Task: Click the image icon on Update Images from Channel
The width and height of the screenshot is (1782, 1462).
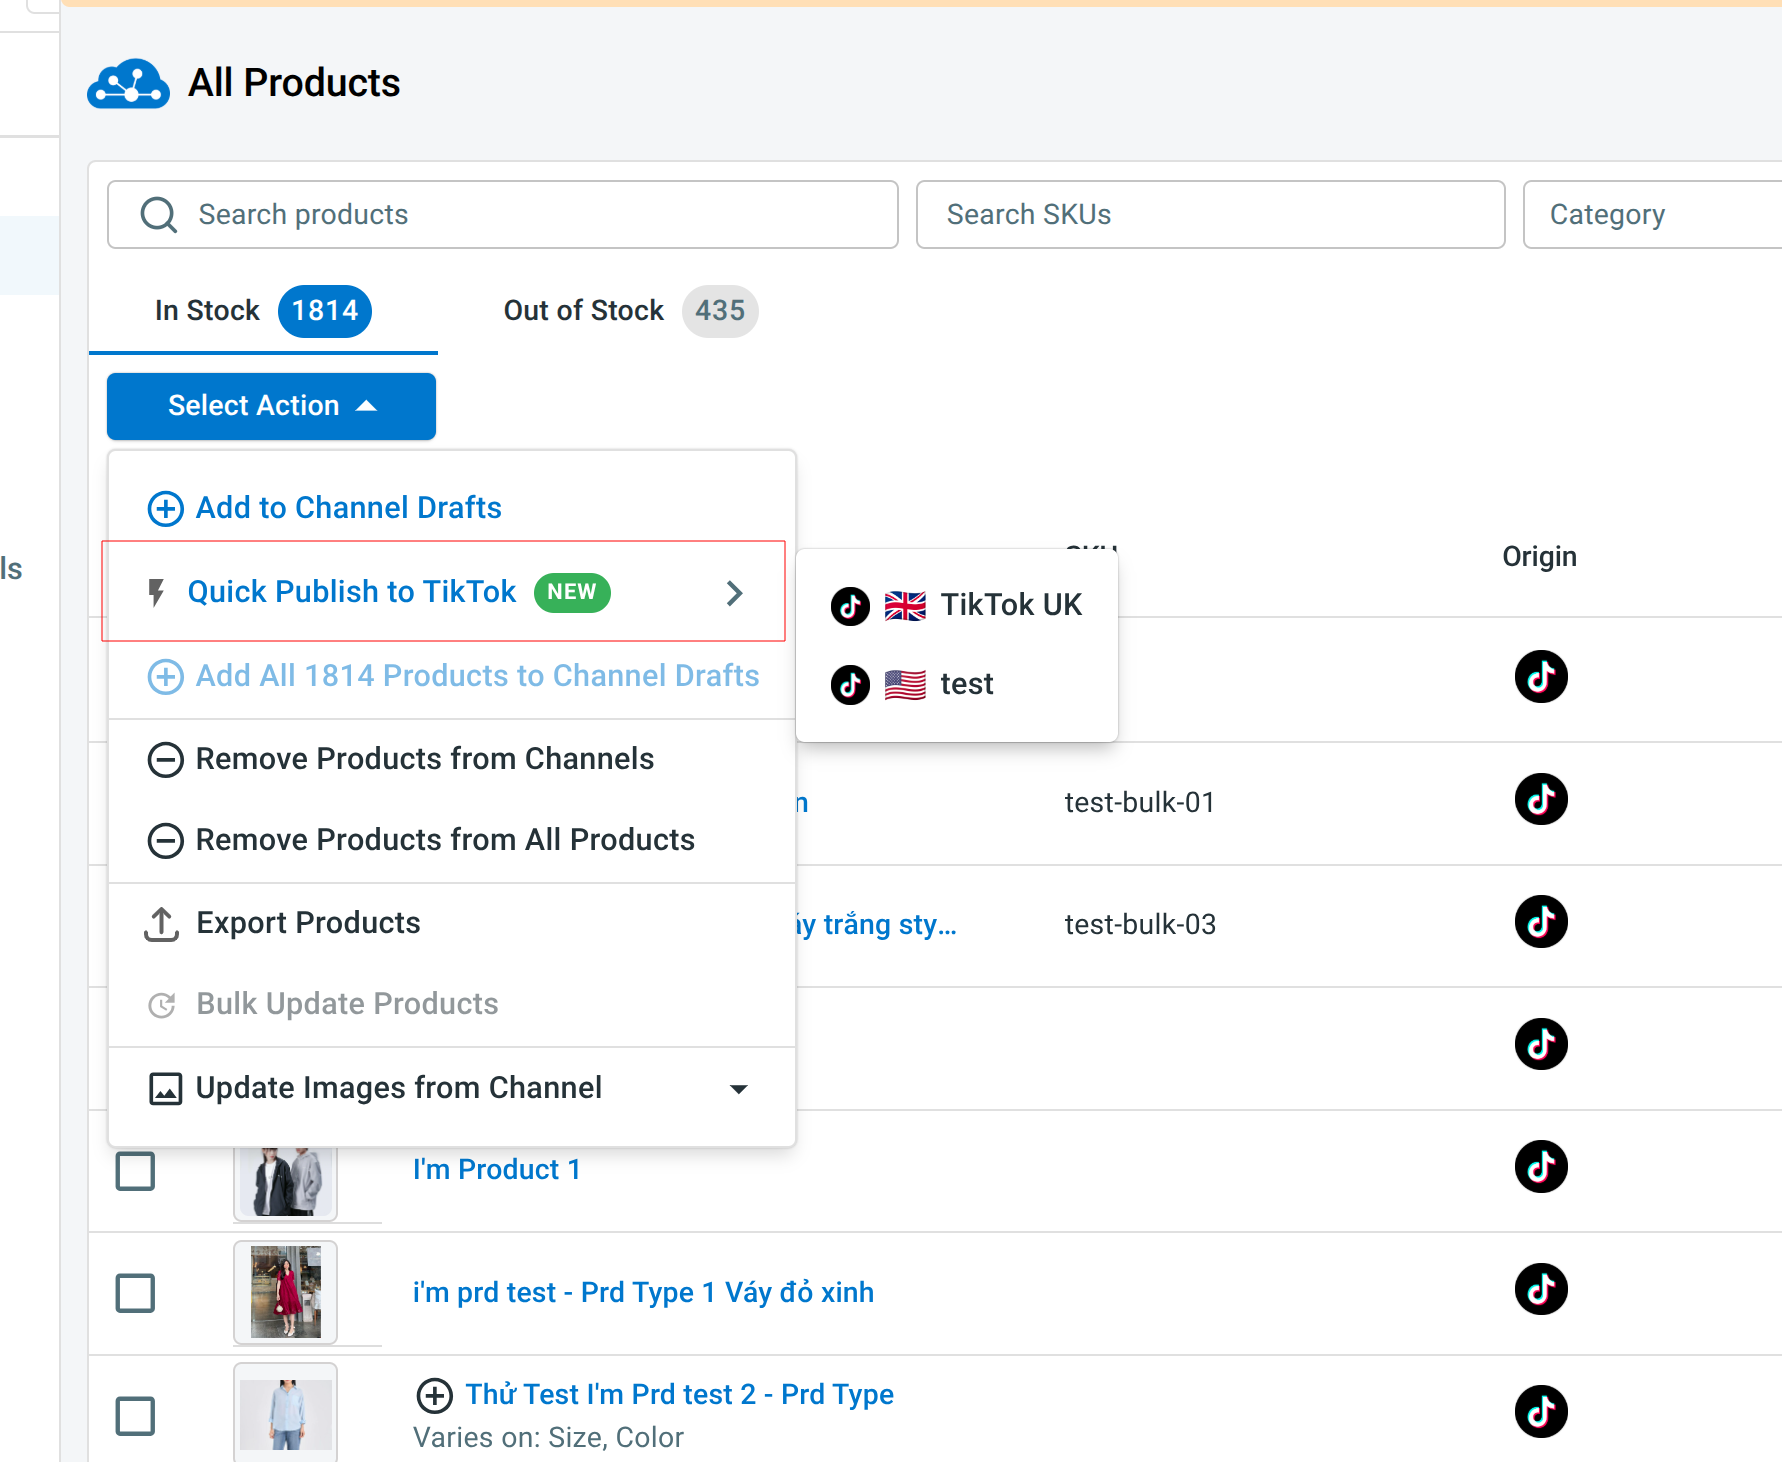Action: (165, 1088)
